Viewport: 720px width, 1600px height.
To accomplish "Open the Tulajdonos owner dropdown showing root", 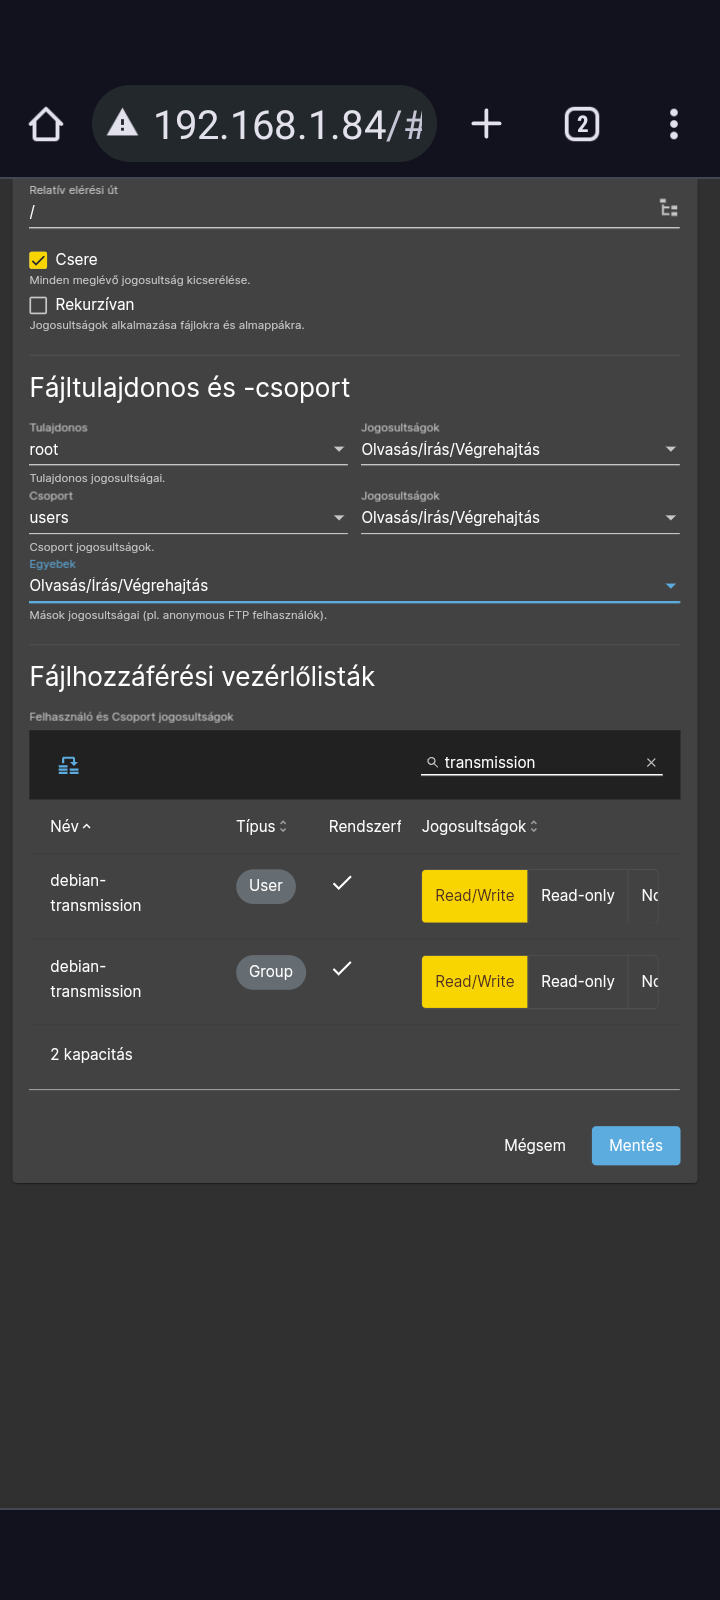I will (x=188, y=450).
